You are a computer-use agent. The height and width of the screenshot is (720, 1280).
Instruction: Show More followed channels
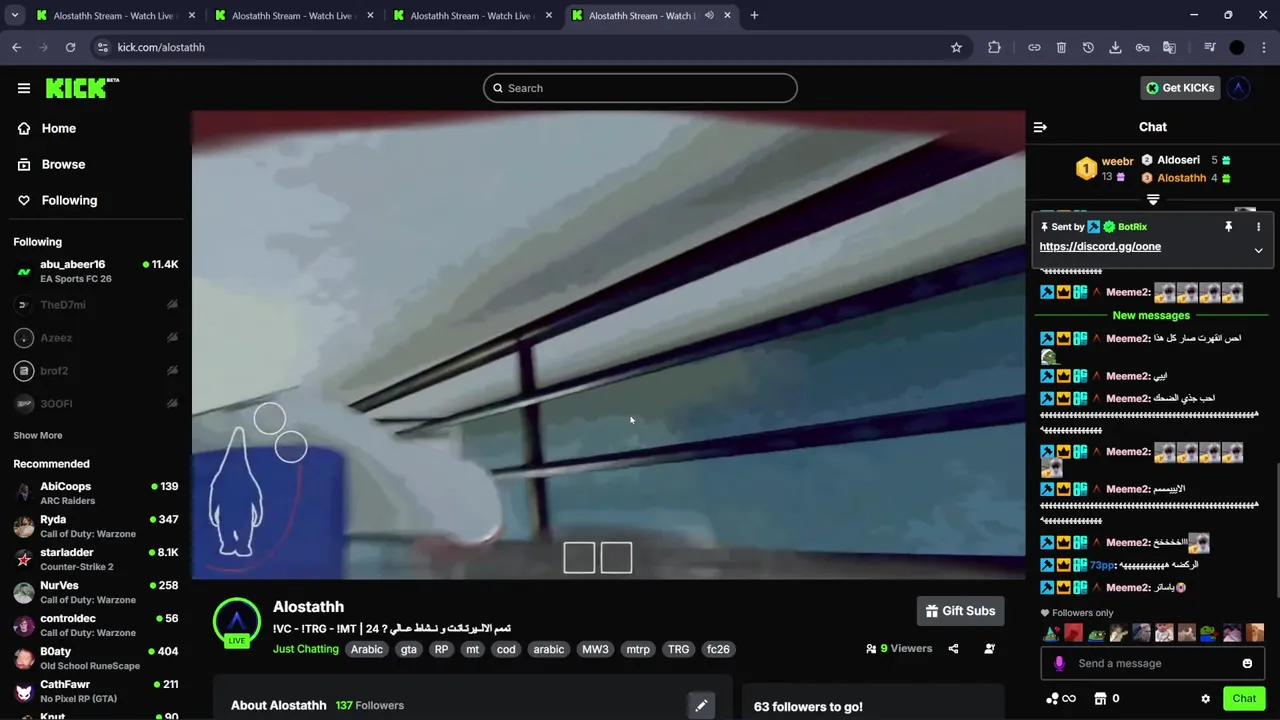coord(38,435)
